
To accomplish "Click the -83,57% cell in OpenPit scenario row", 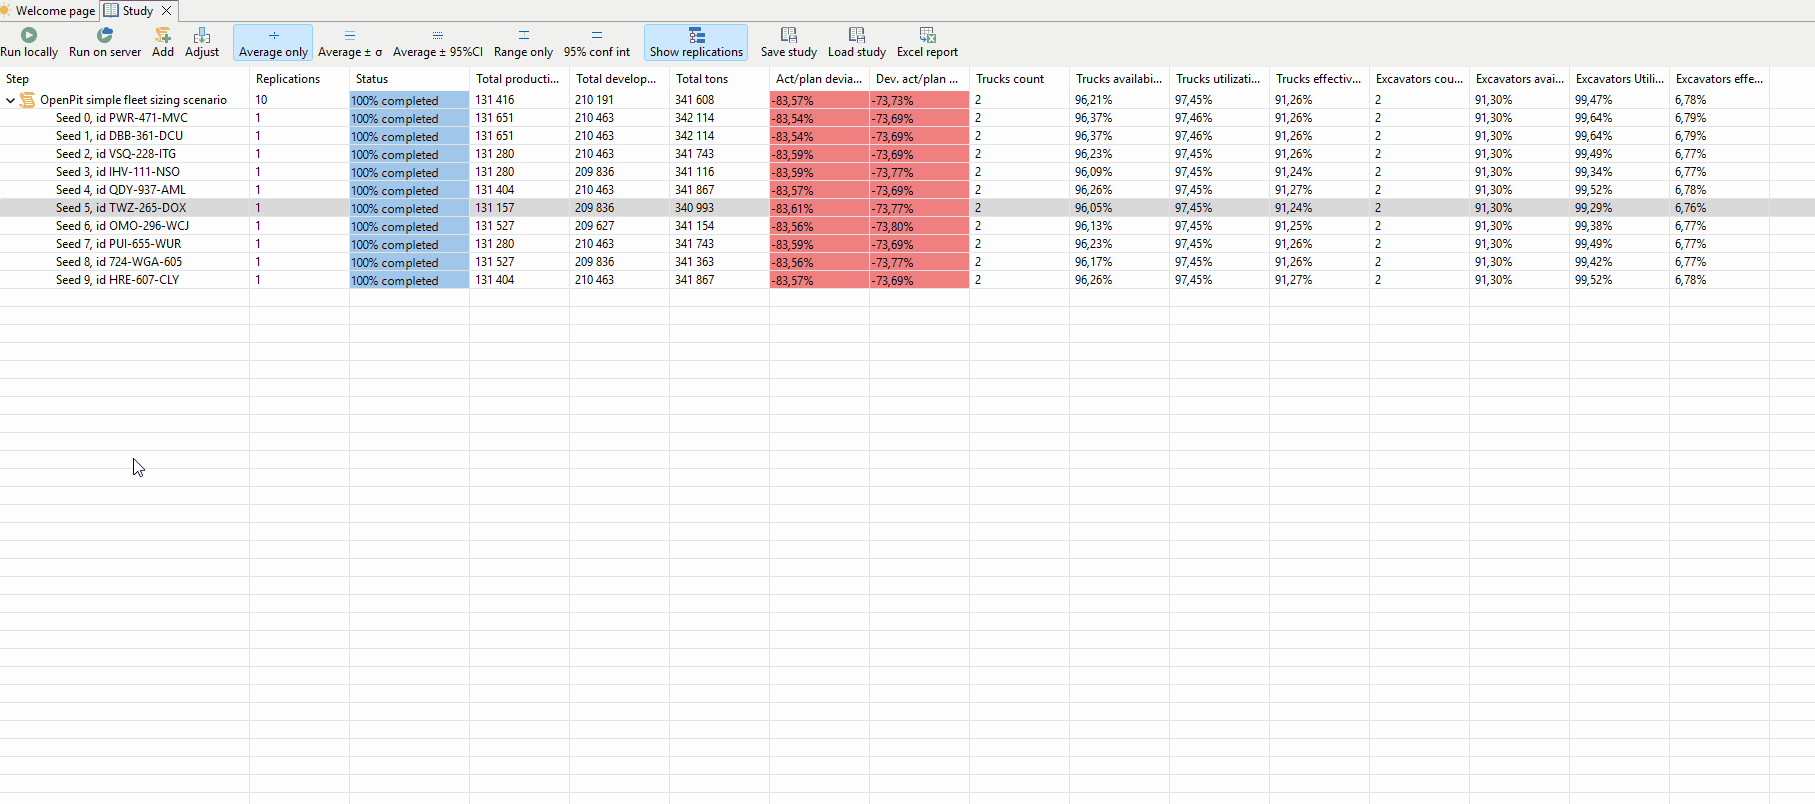I will pos(819,100).
